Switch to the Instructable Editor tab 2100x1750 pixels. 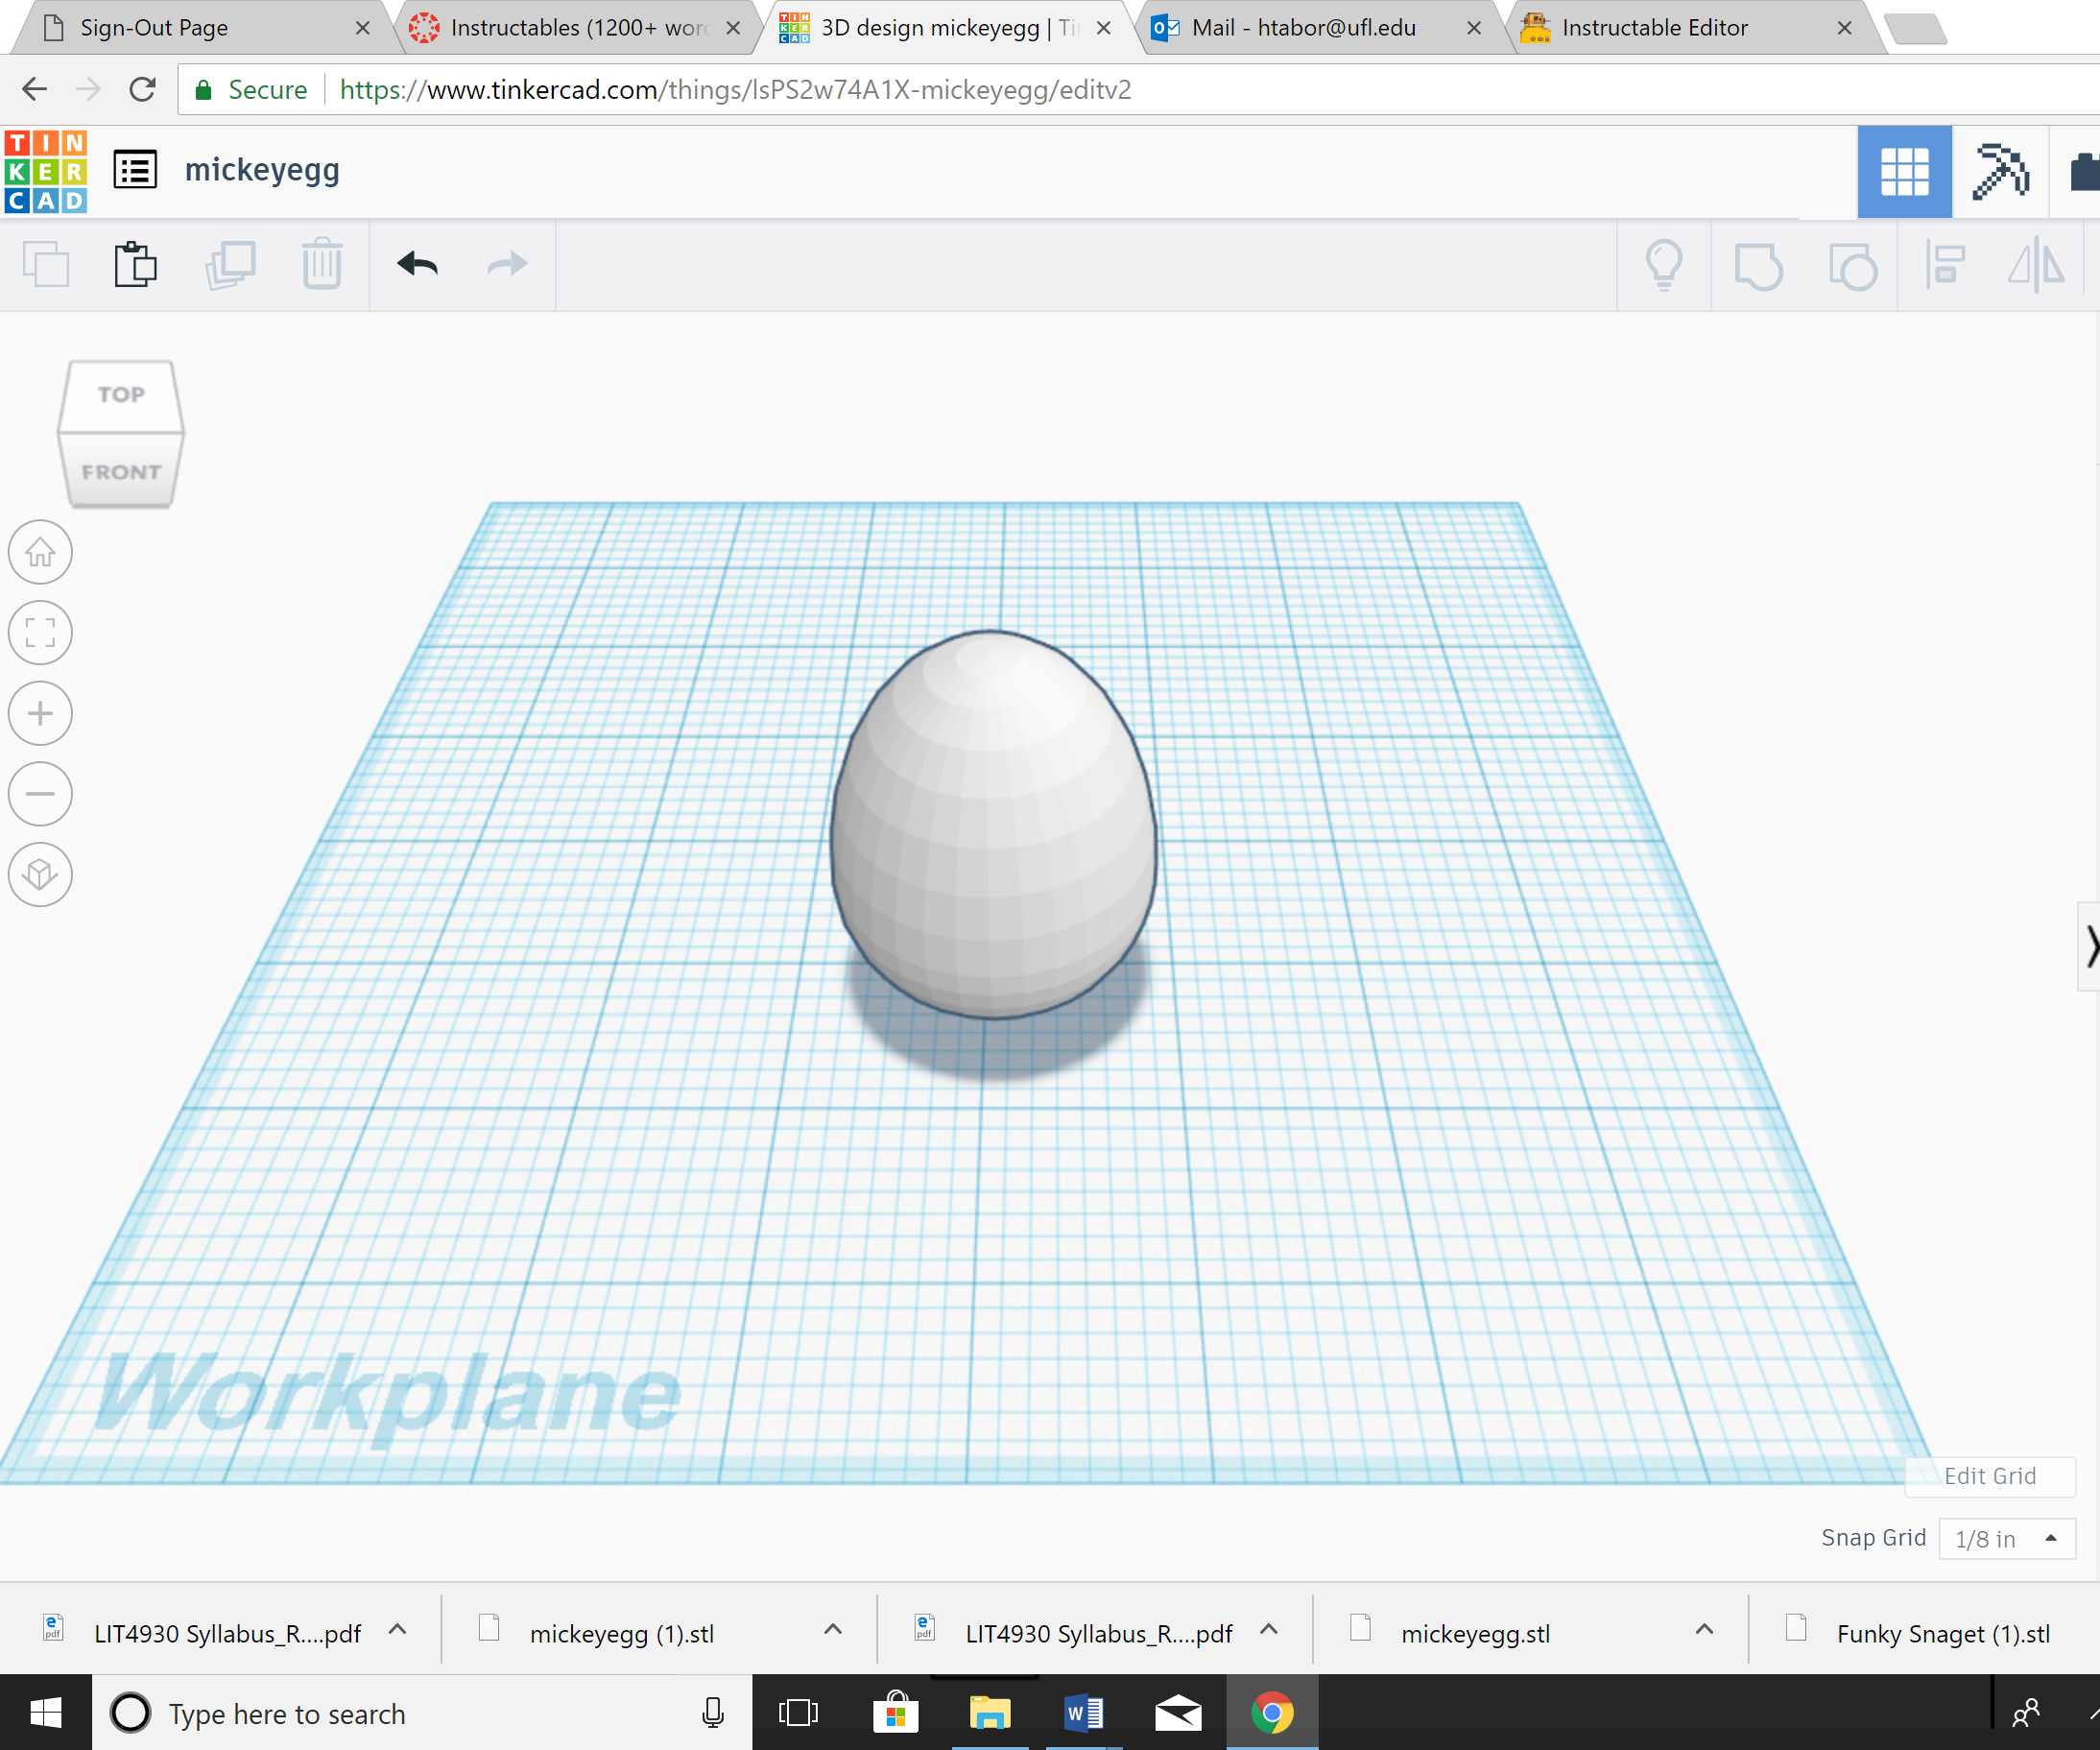click(1655, 27)
